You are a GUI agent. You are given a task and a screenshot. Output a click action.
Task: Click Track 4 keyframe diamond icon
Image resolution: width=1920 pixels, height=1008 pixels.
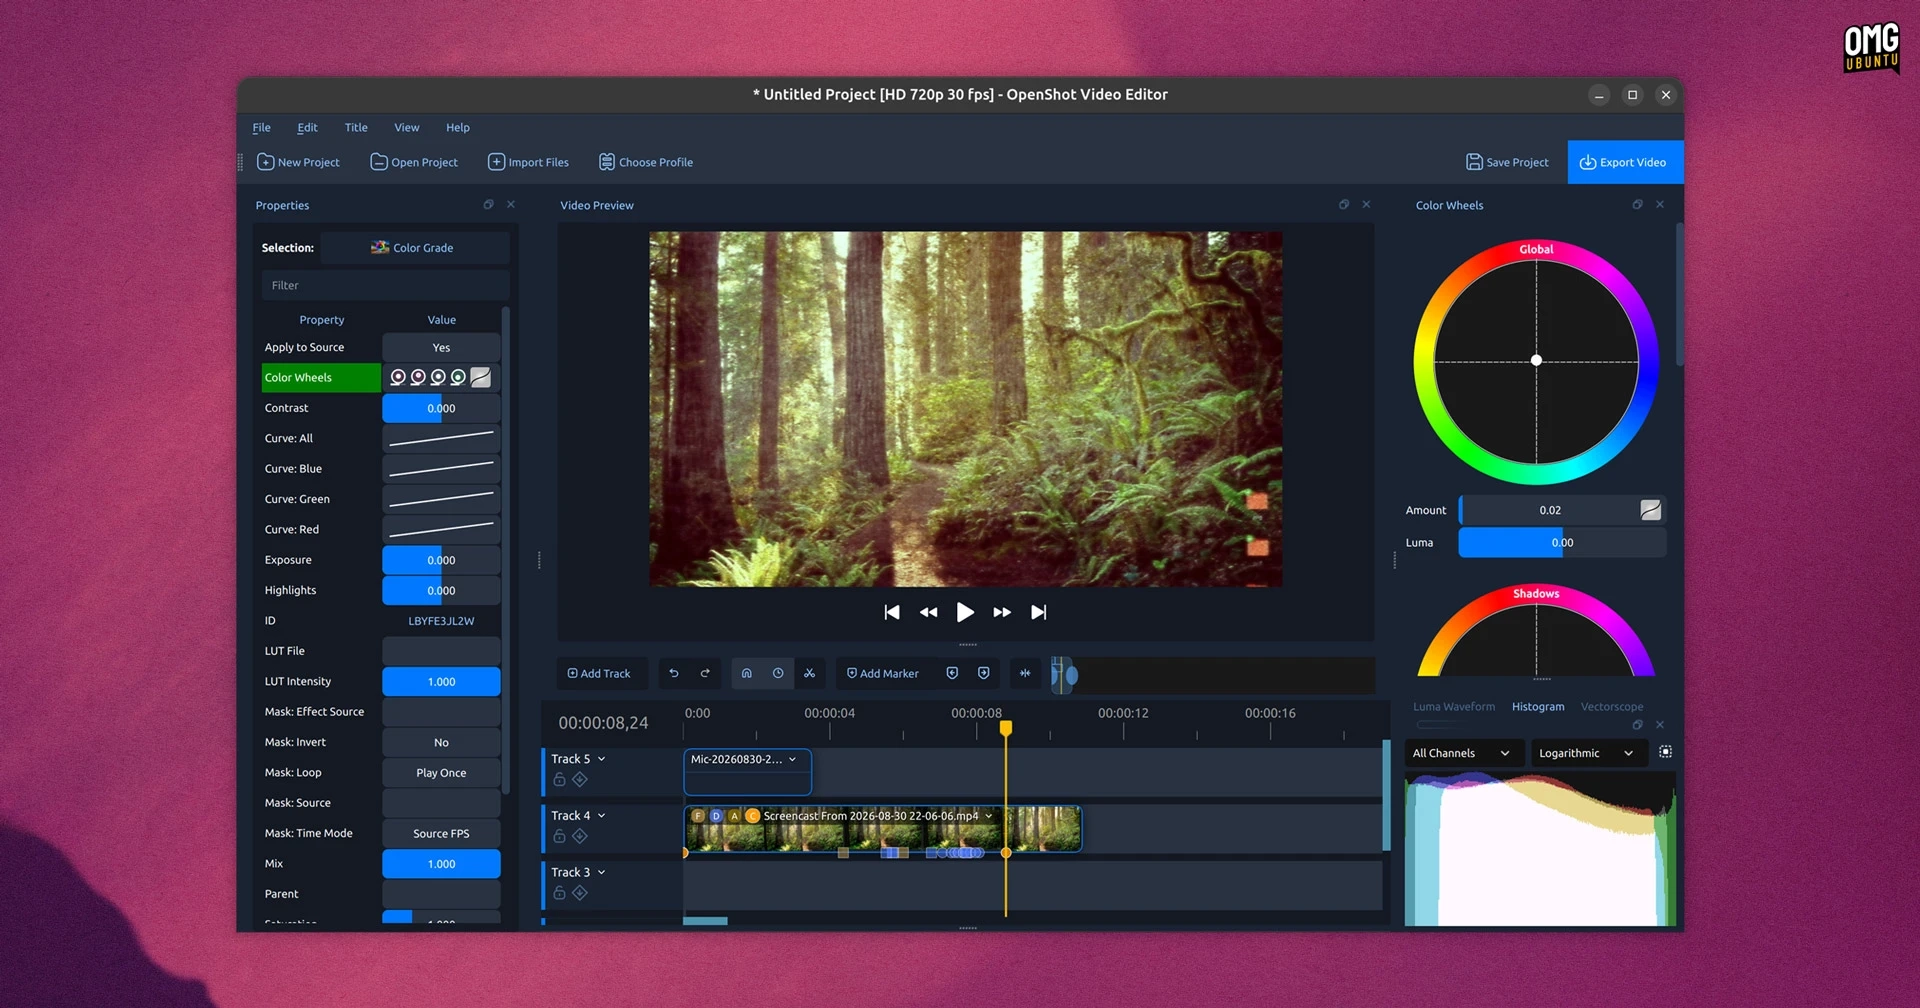(x=580, y=837)
